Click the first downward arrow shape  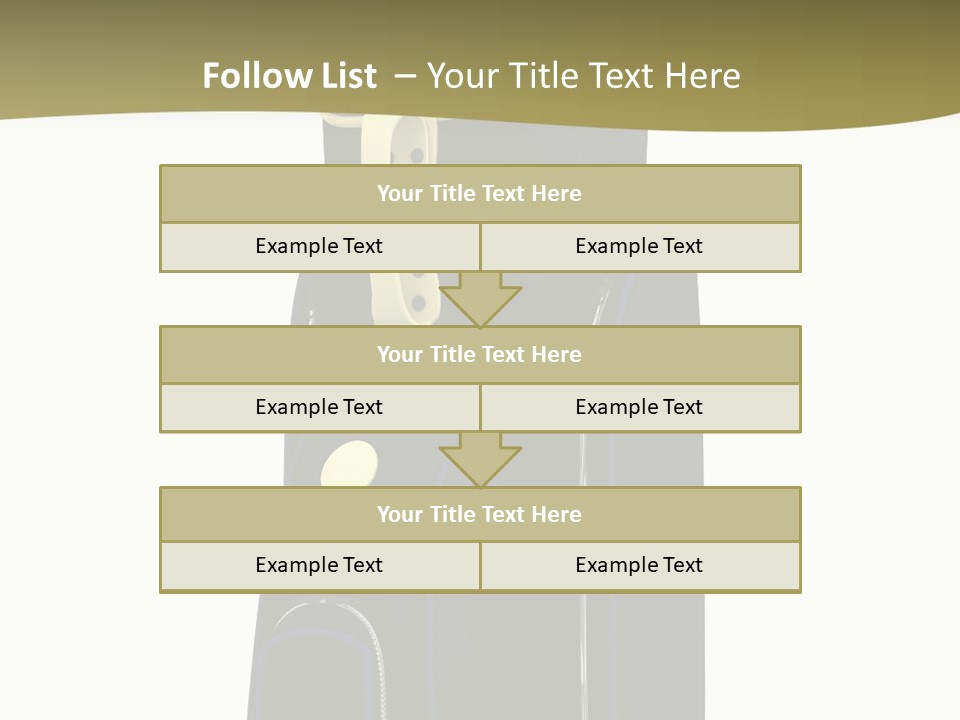click(x=480, y=298)
